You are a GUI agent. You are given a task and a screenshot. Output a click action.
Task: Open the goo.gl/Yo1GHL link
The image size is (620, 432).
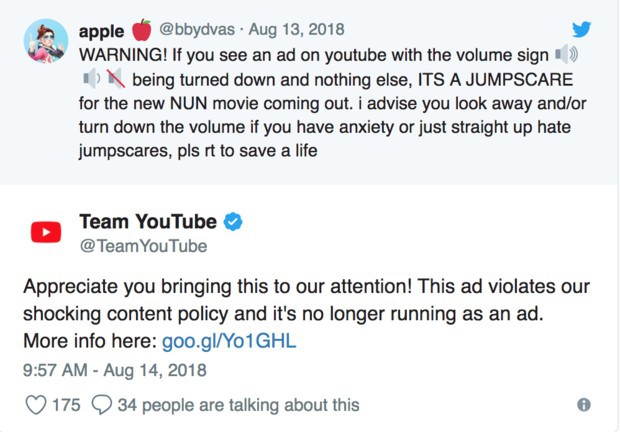[x=229, y=341]
